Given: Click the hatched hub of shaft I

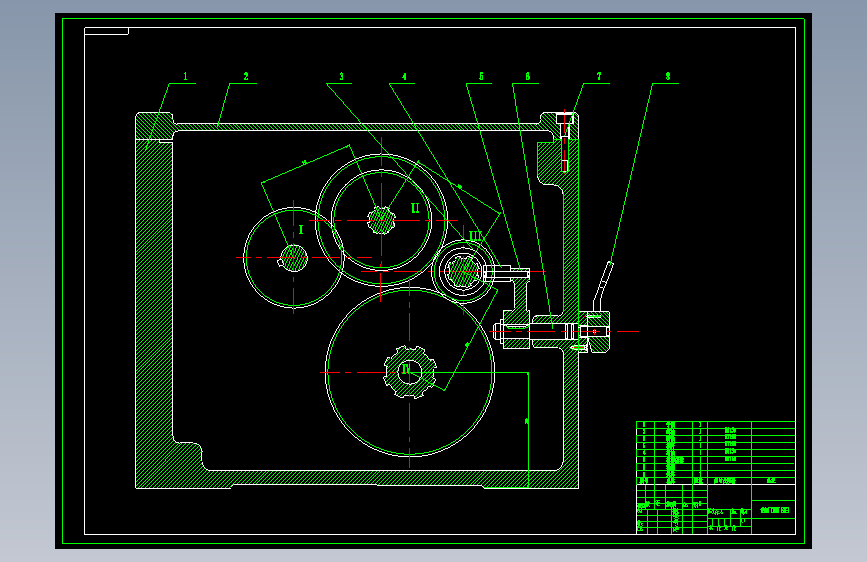Looking at the screenshot, I should (x=294, y=258).
